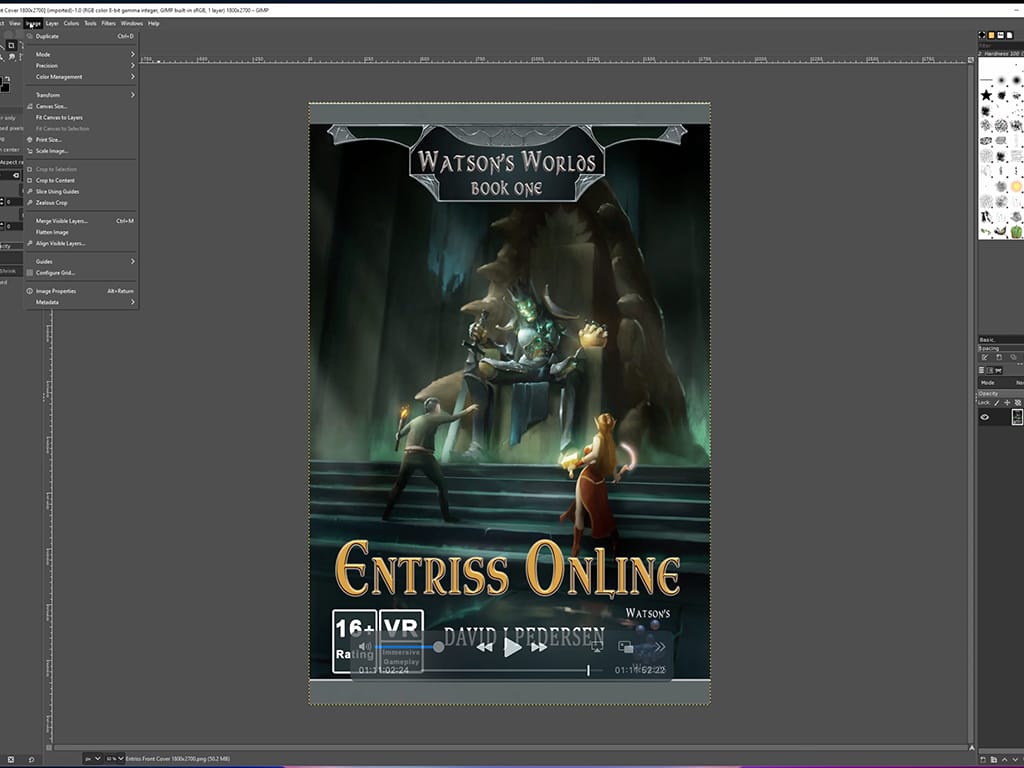The width and height of the screenshot is (1024, 768).
Task: Click Crop to Content
Action: (x=56, y=180)
